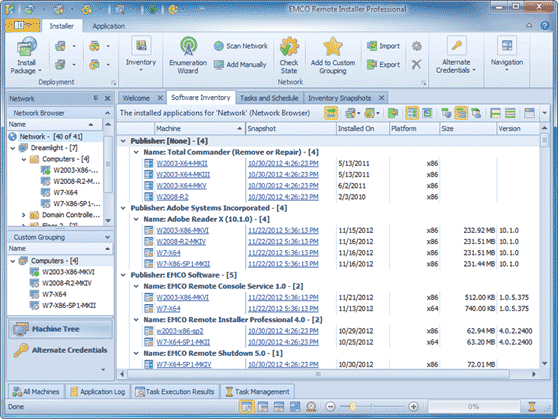This screenshot has width=558, height=419.
Task: Click the gear icon in Network group
Action: click(x=416, y=46)
